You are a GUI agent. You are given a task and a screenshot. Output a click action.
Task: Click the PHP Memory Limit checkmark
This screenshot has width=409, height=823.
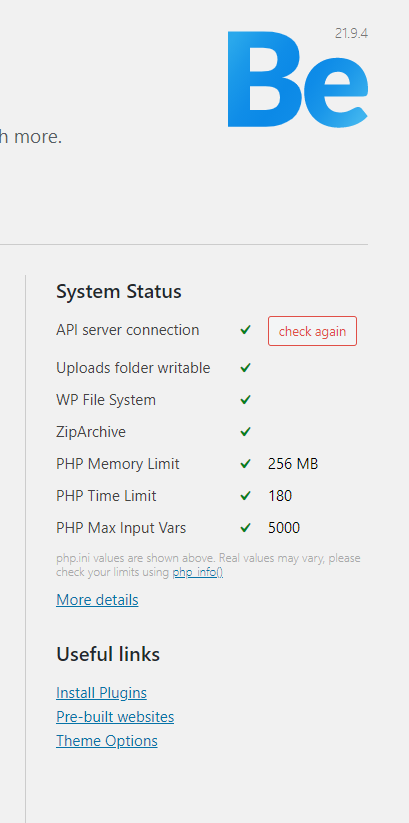coord(245,464)
